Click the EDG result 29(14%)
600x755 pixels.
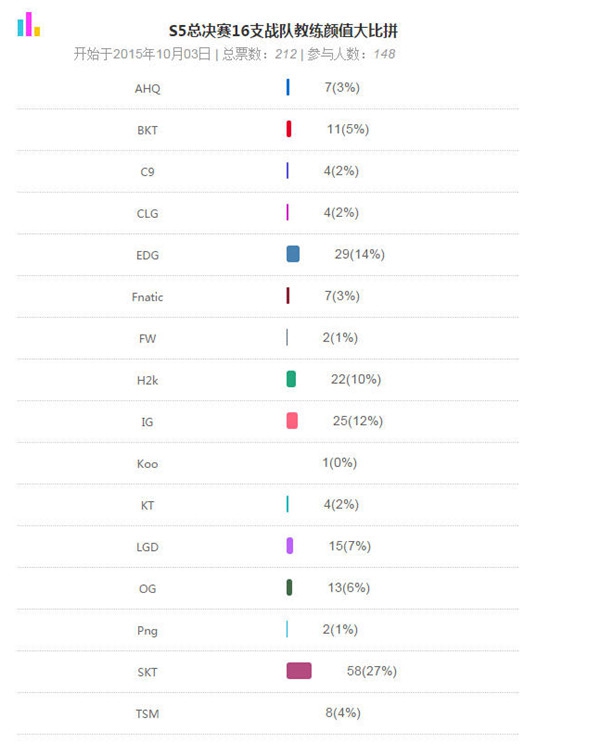[x=360, y=254]
